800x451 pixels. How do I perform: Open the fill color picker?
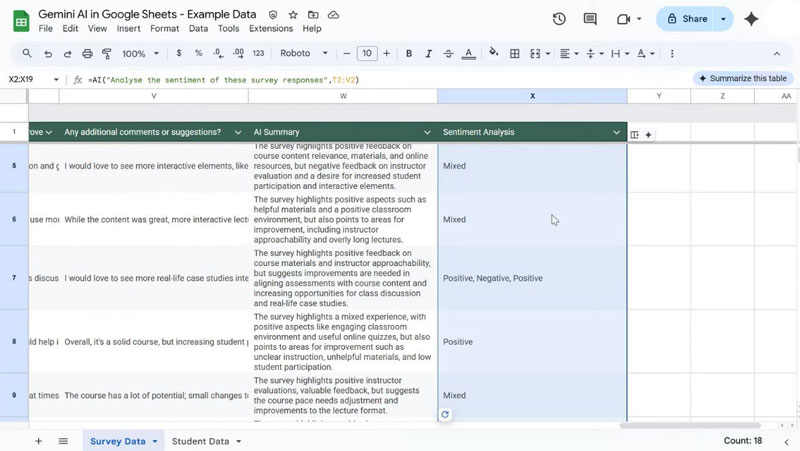(493, 53)
